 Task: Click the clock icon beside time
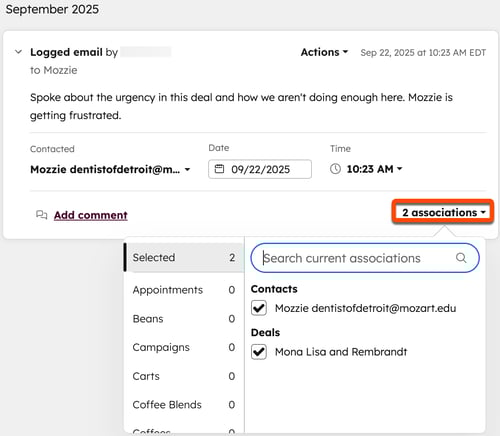tap(335, 169)
